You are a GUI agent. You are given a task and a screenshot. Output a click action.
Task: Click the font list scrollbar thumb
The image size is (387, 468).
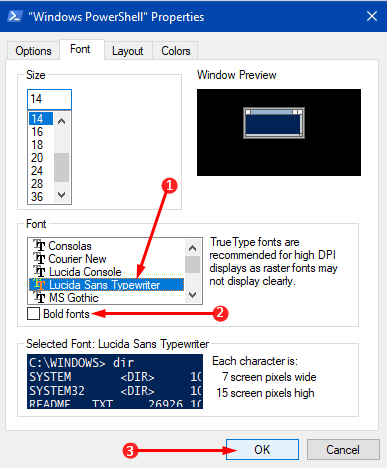tap(193, 265)
